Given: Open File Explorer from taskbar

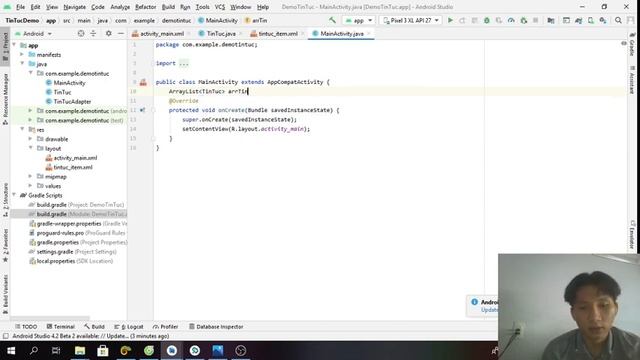Looking at the screenshot, I should pos(80,351).
